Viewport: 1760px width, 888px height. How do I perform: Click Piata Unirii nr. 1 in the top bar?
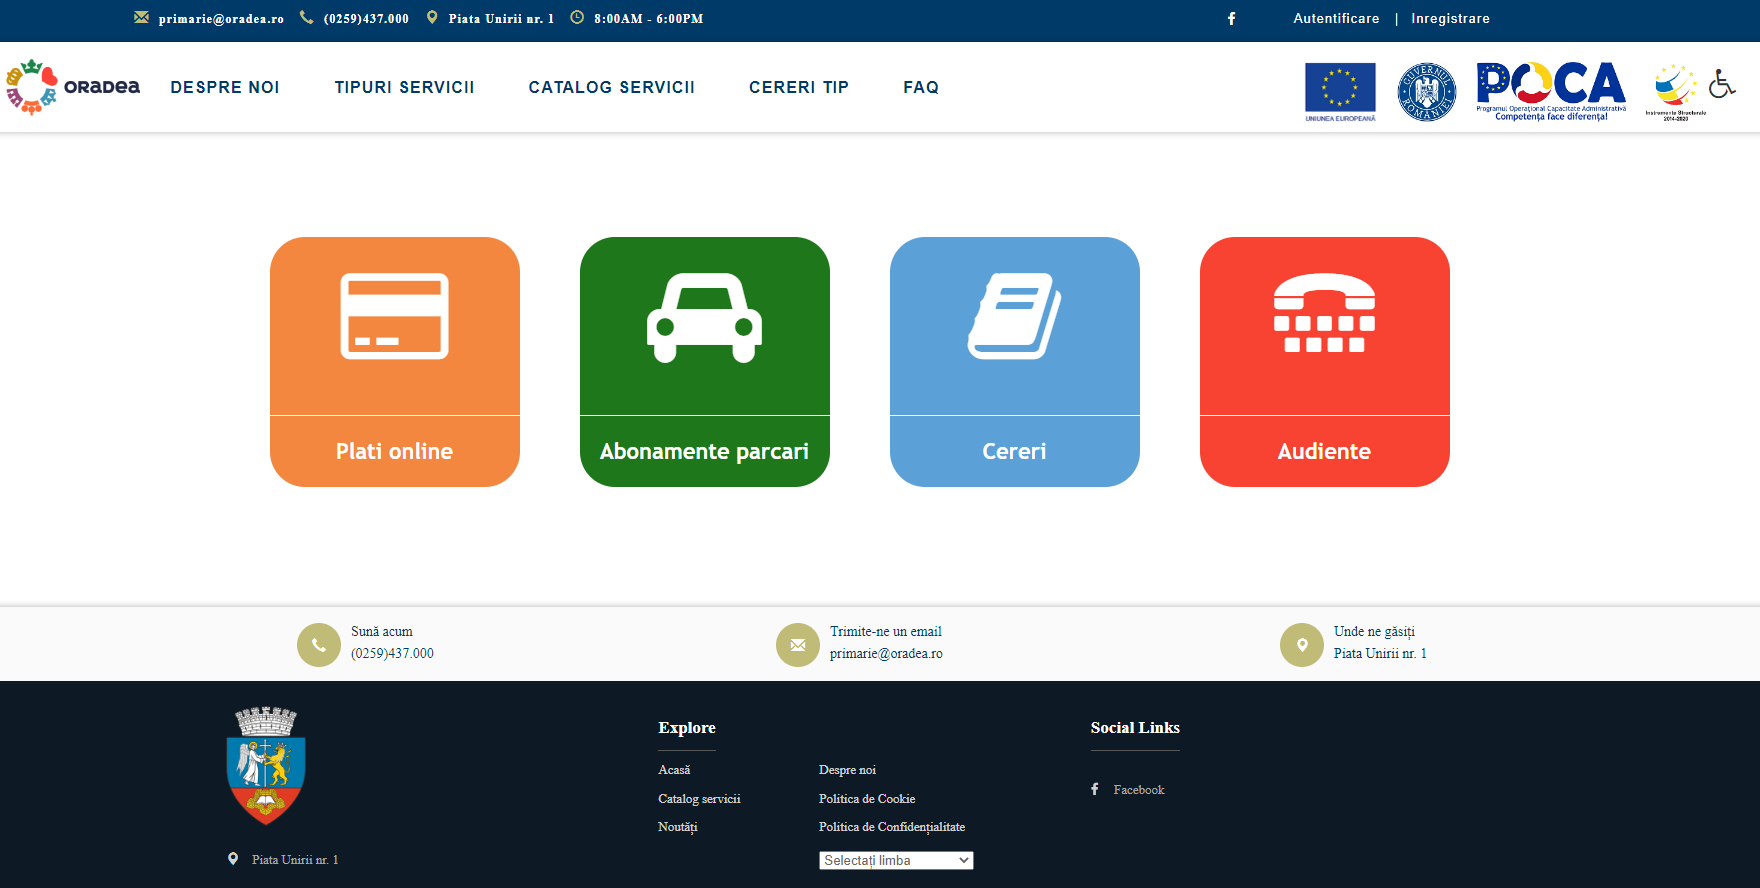coord(501,19)
